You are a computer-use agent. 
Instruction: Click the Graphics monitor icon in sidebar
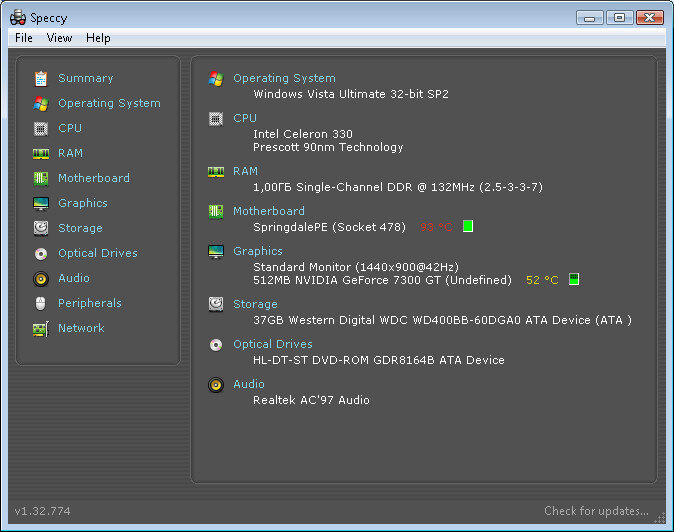pyautogui.click(x=41, y=203)
